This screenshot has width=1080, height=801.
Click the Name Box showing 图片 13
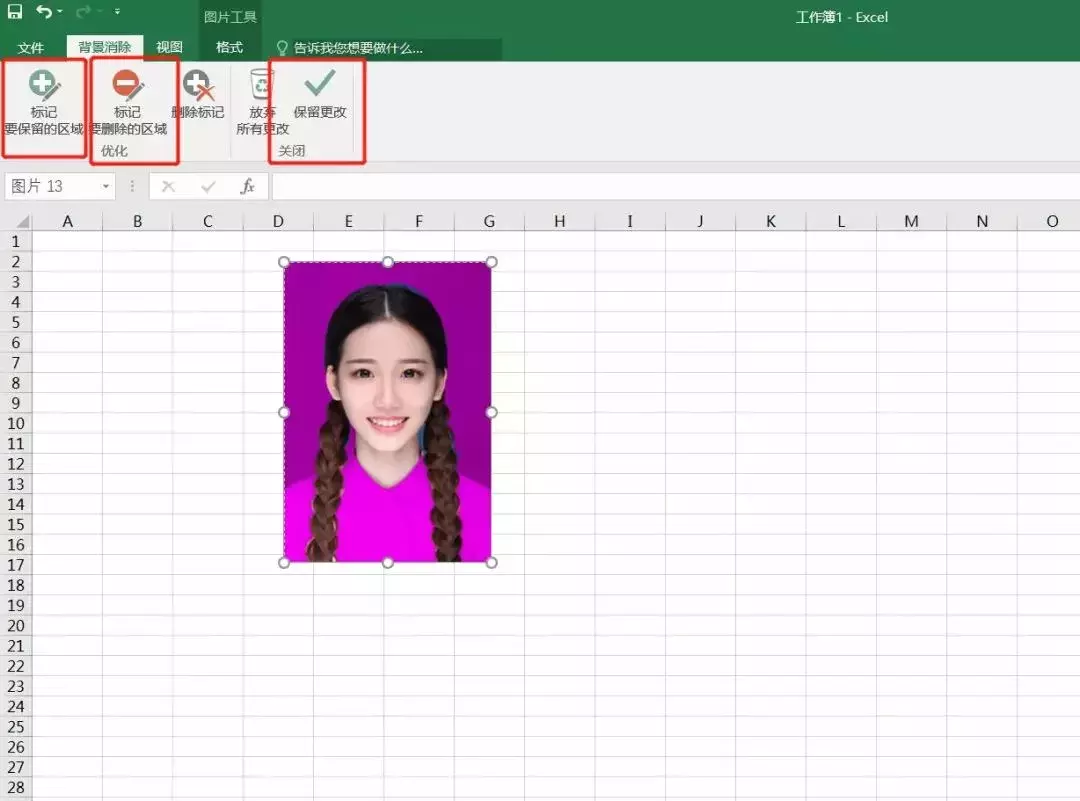coord(54,187)
